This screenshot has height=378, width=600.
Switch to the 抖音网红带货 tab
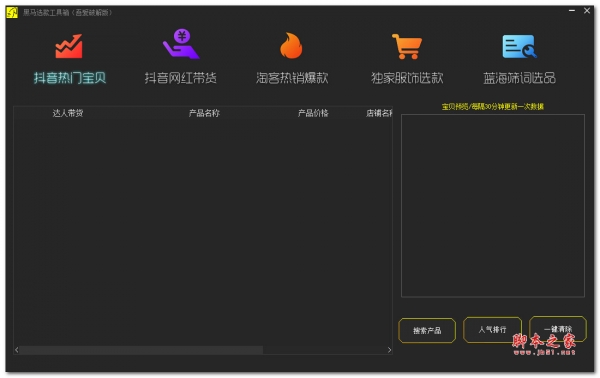point(181,78)
